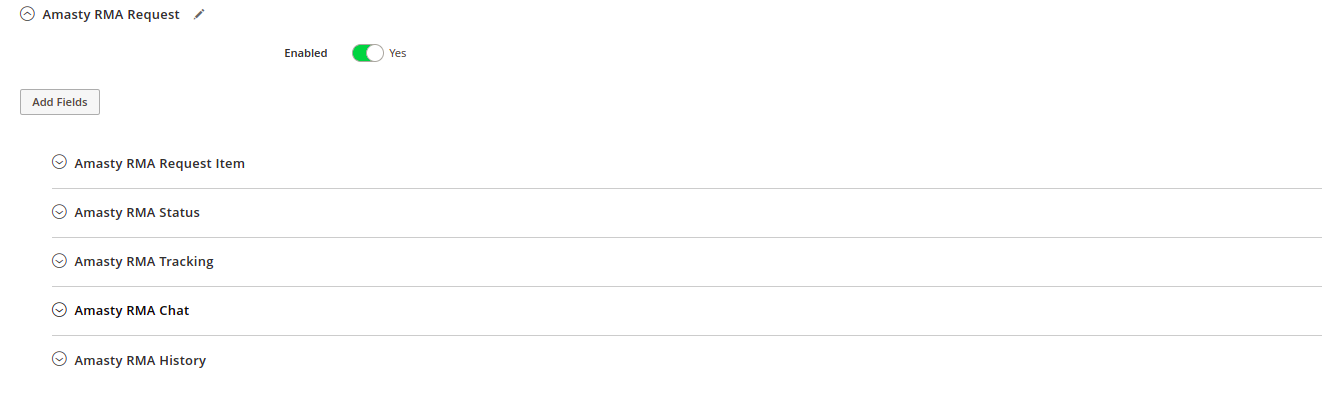This screenshot has width=1332, height=415.
Task: Click the circle arrow icon beside Amasty RMA Tracking
Action: point(59,261)
